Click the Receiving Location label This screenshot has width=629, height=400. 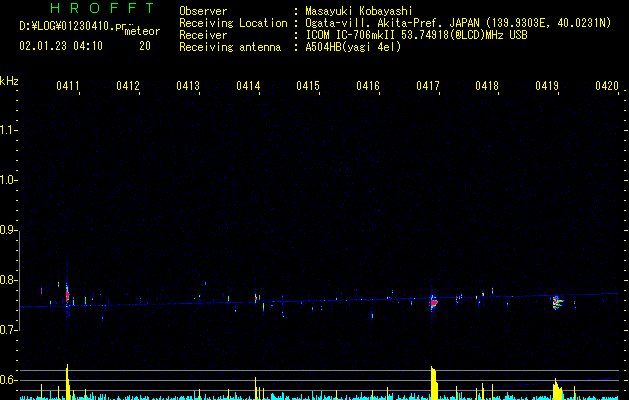click(x=233, y=23)
